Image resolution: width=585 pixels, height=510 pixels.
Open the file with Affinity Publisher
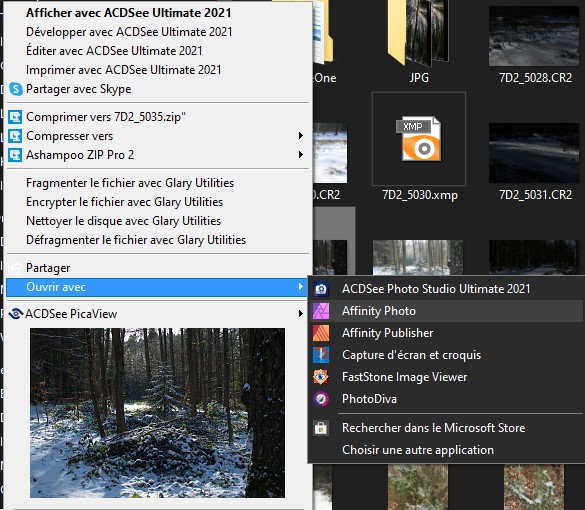point(388,333)
